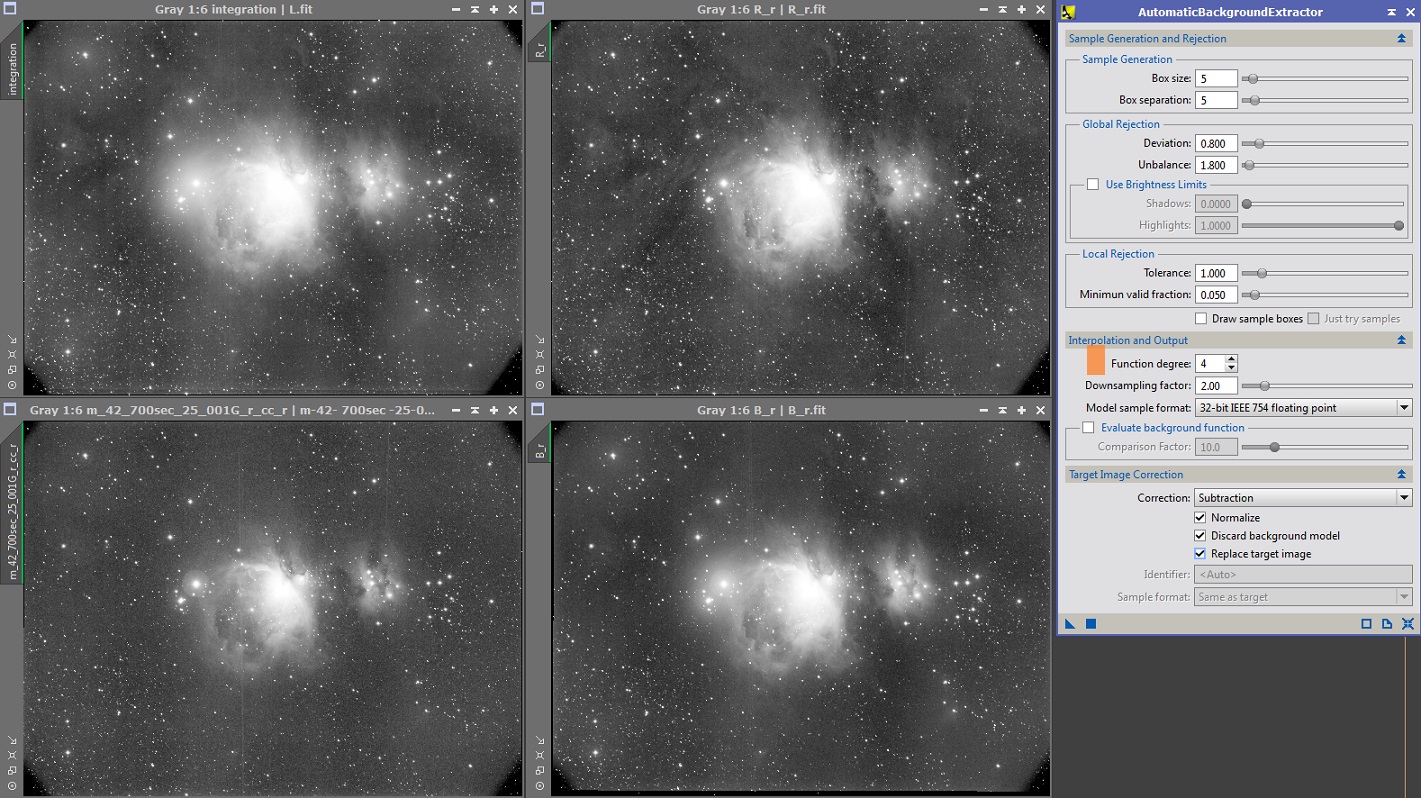Image resolution: width=1421 pixels, height=798 pixels.
Task: Click the blue Apply Global square icon
Action: pyautogui.click(x=1091, y=624)
